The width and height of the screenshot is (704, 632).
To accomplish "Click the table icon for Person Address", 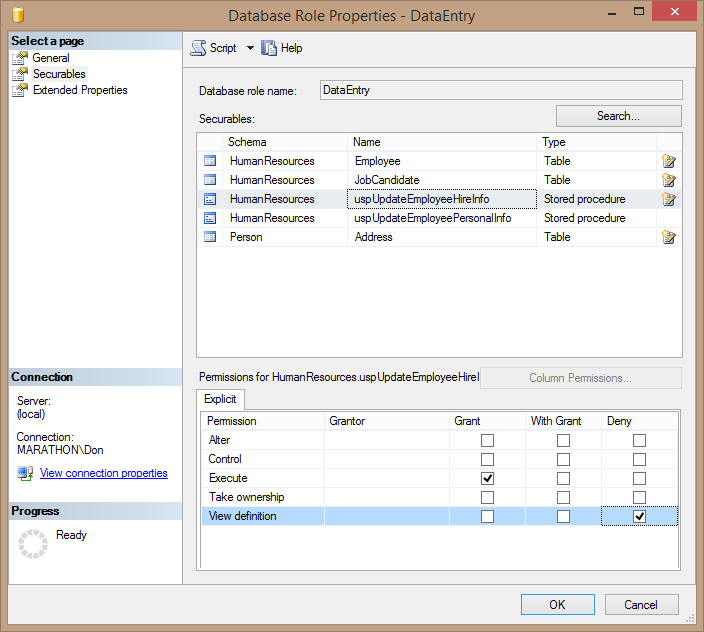I will 210,237.
